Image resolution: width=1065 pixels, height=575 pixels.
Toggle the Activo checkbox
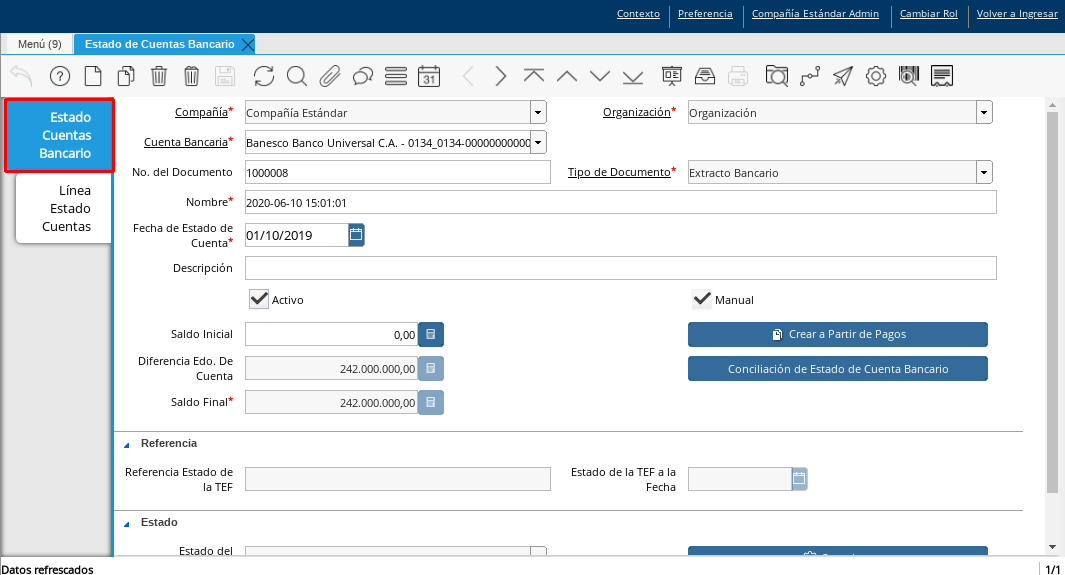(259, 299)
